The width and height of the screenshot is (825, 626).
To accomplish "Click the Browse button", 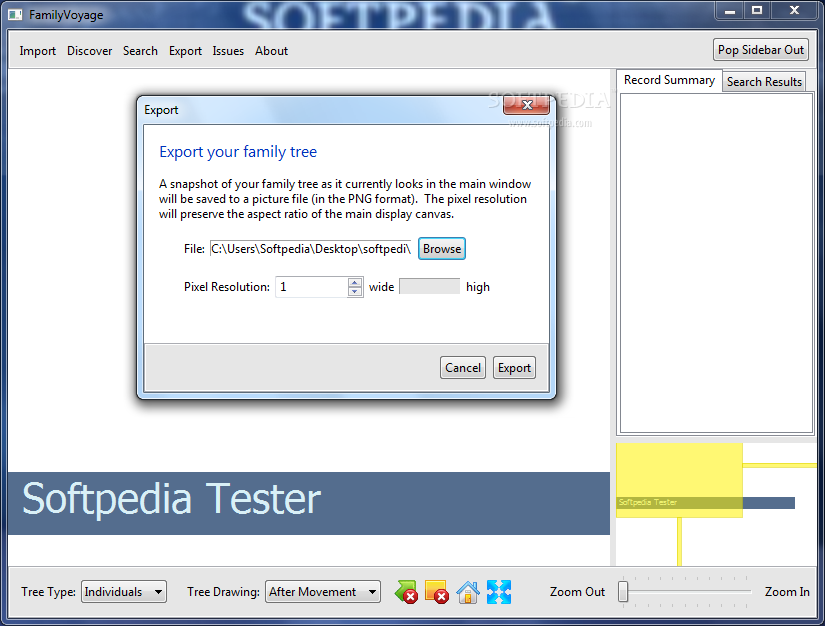I will [442, 249].
